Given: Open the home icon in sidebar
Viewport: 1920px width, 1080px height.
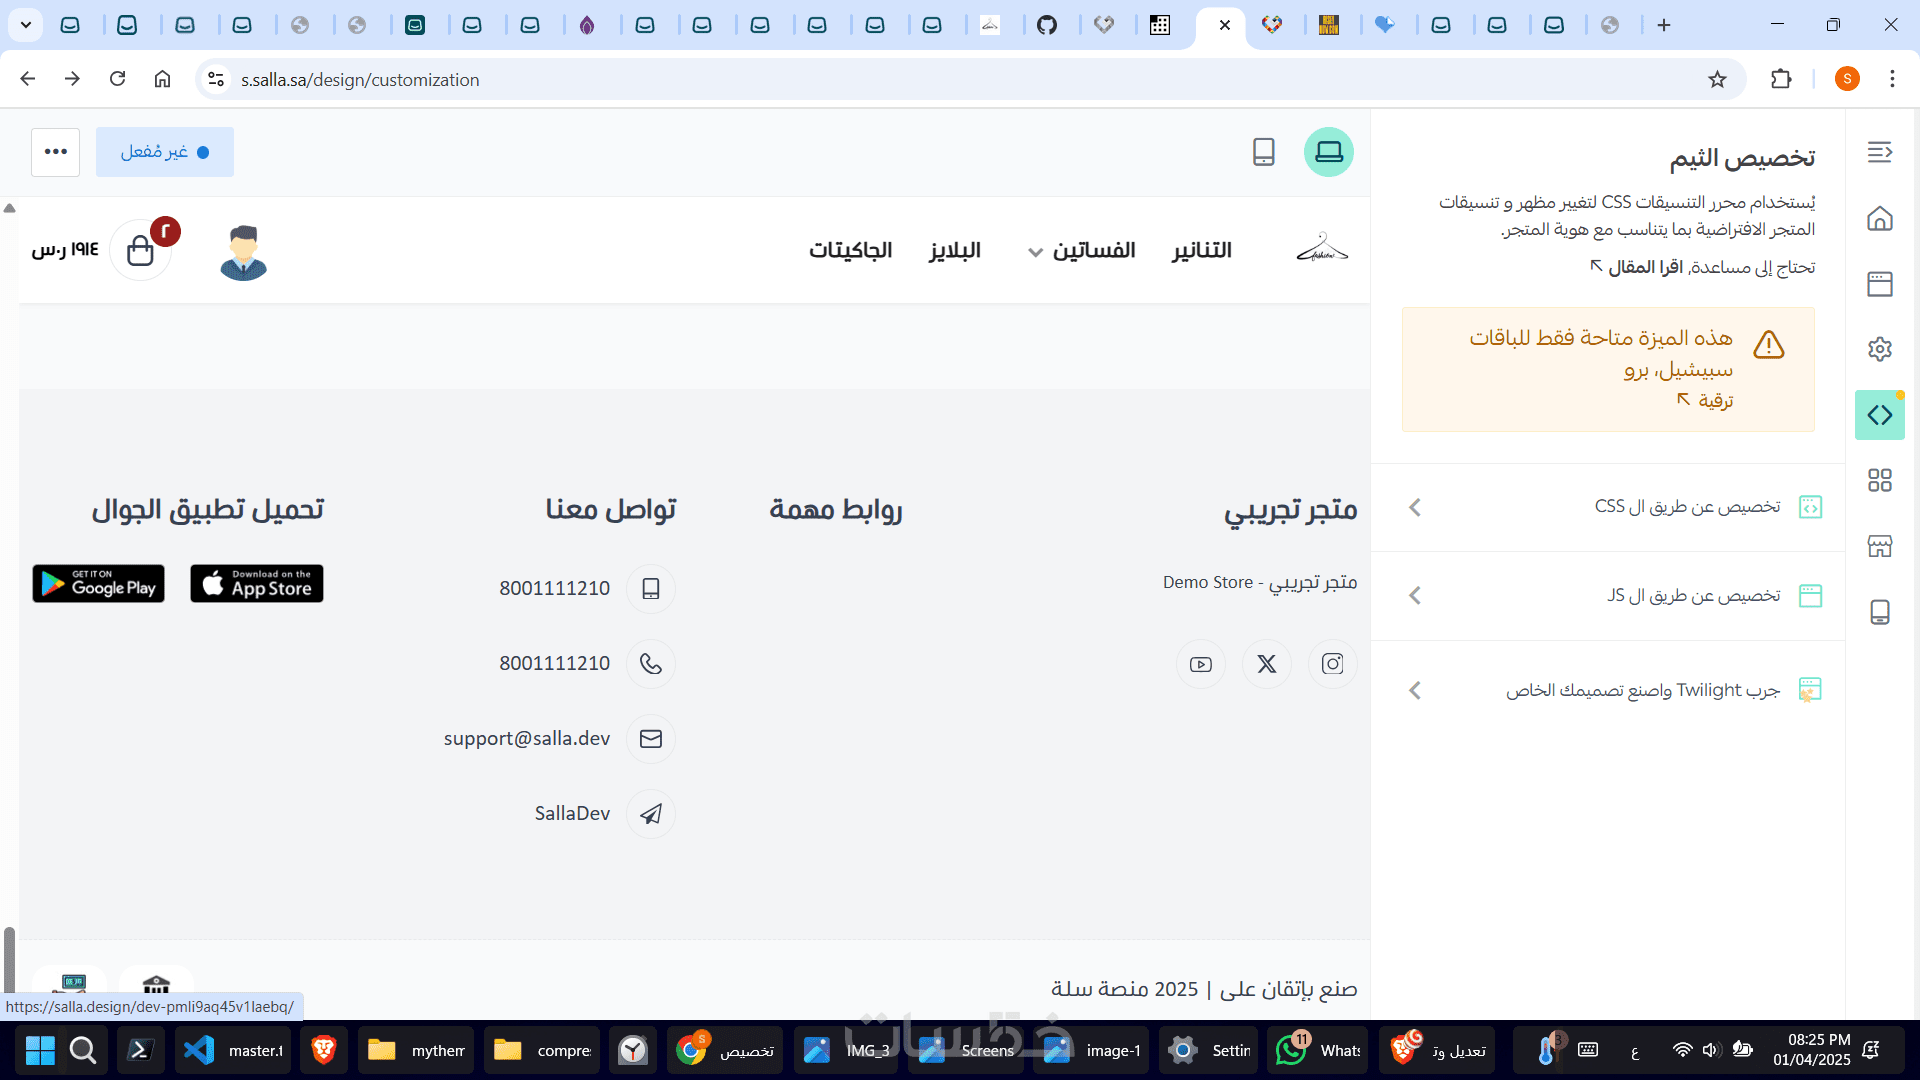Looking at the screenshot, I should (x=1879, y=218).
